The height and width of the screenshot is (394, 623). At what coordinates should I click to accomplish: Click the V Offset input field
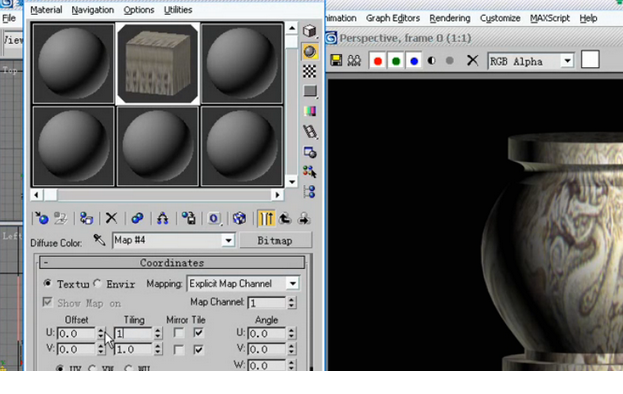click(77, 349)
